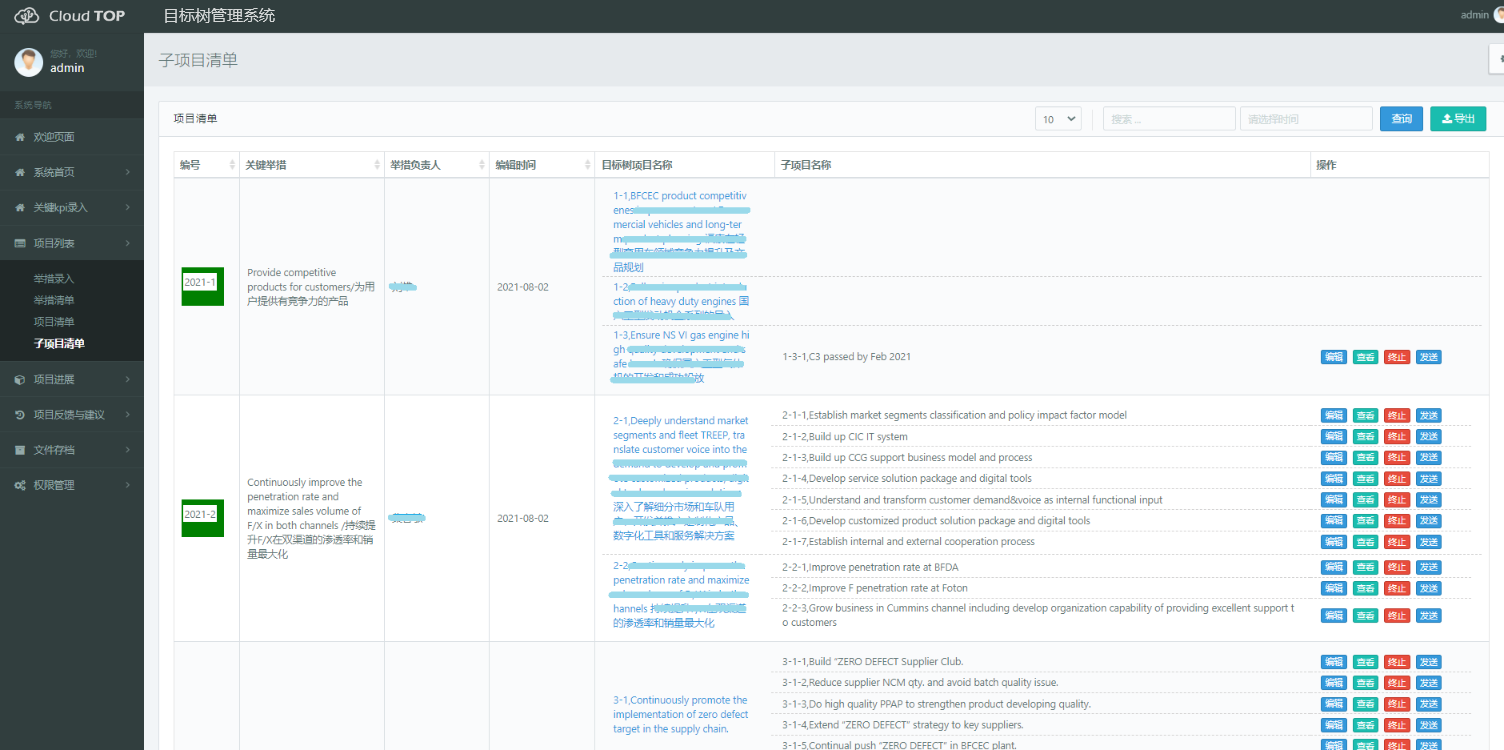Sort by 关键举措 using its sort arrows
Screen dimensions: 1504x750
pyautogui.click(x=377, y=165)
